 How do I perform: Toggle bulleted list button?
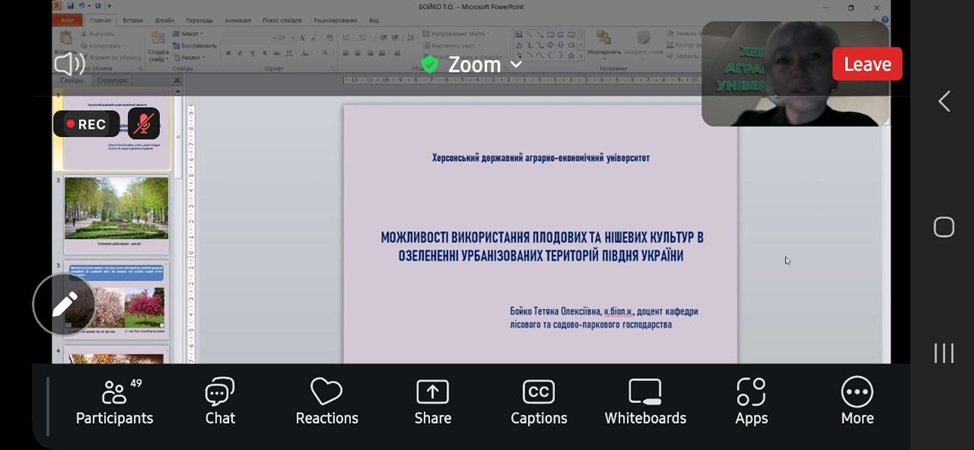tap(347, 38)
